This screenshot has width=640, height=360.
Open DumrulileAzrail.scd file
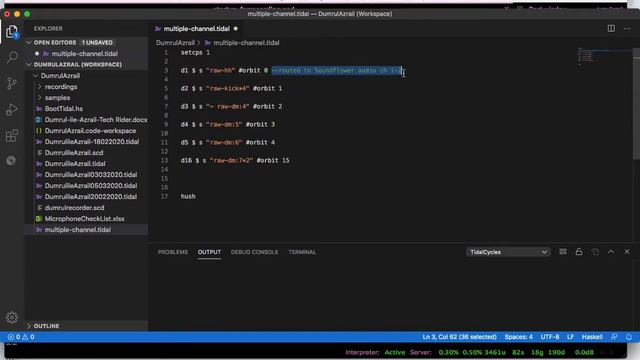[x=74, y=153]
